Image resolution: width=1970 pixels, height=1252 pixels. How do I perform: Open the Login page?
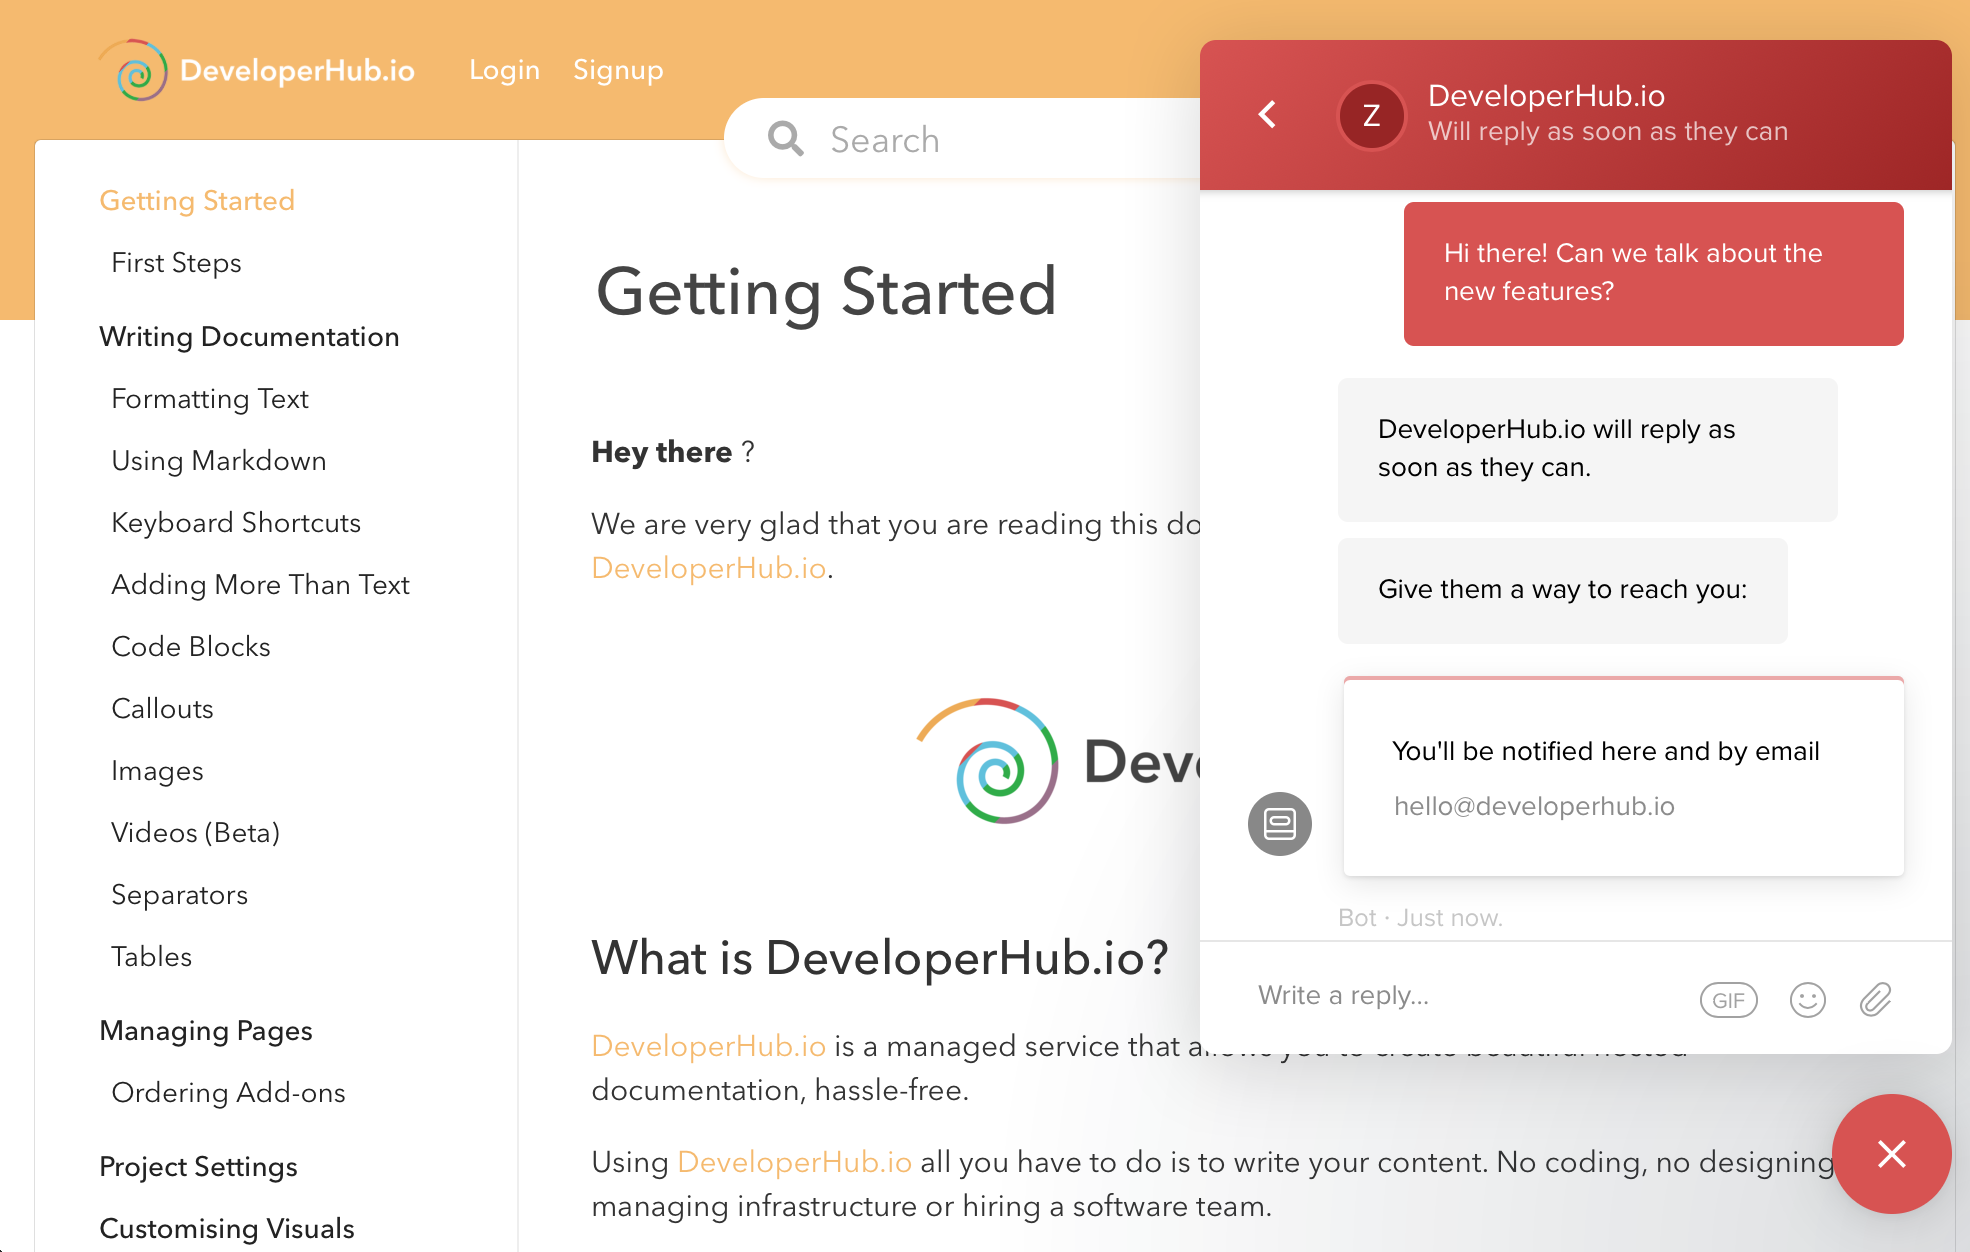pos(504,70)
